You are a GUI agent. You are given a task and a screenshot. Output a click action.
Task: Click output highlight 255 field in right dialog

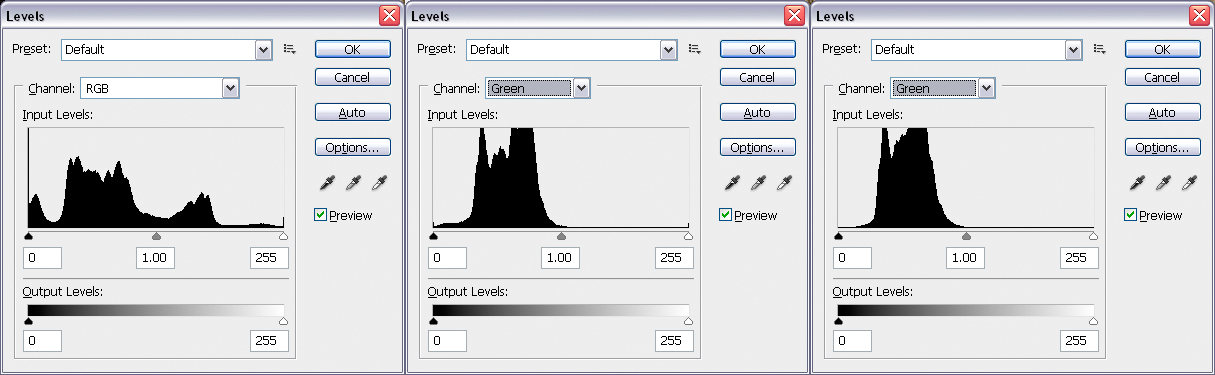click(1079, 341)
